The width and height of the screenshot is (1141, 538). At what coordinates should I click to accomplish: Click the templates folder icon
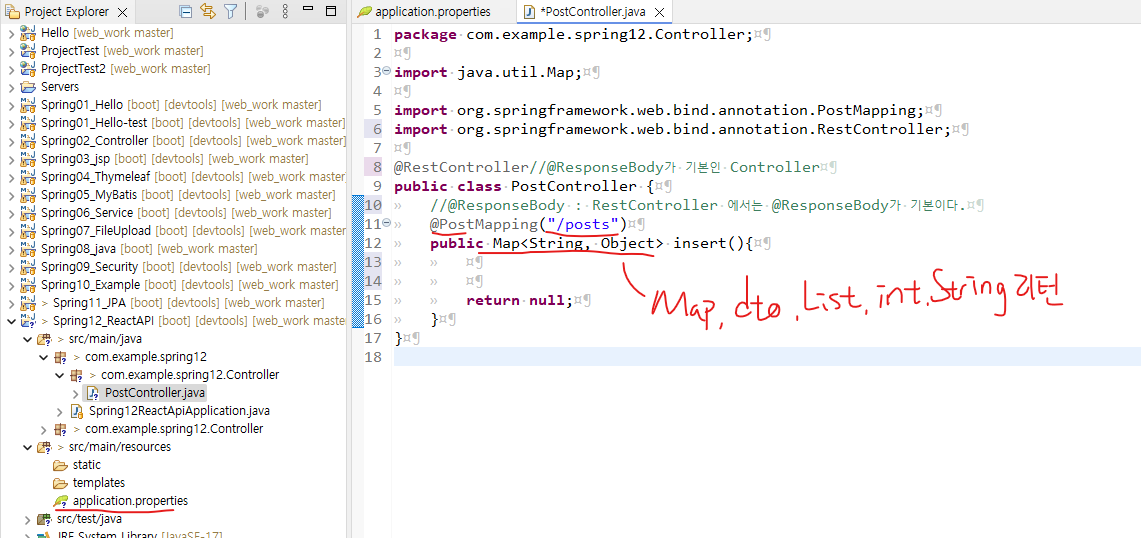[x=60, y=483]
